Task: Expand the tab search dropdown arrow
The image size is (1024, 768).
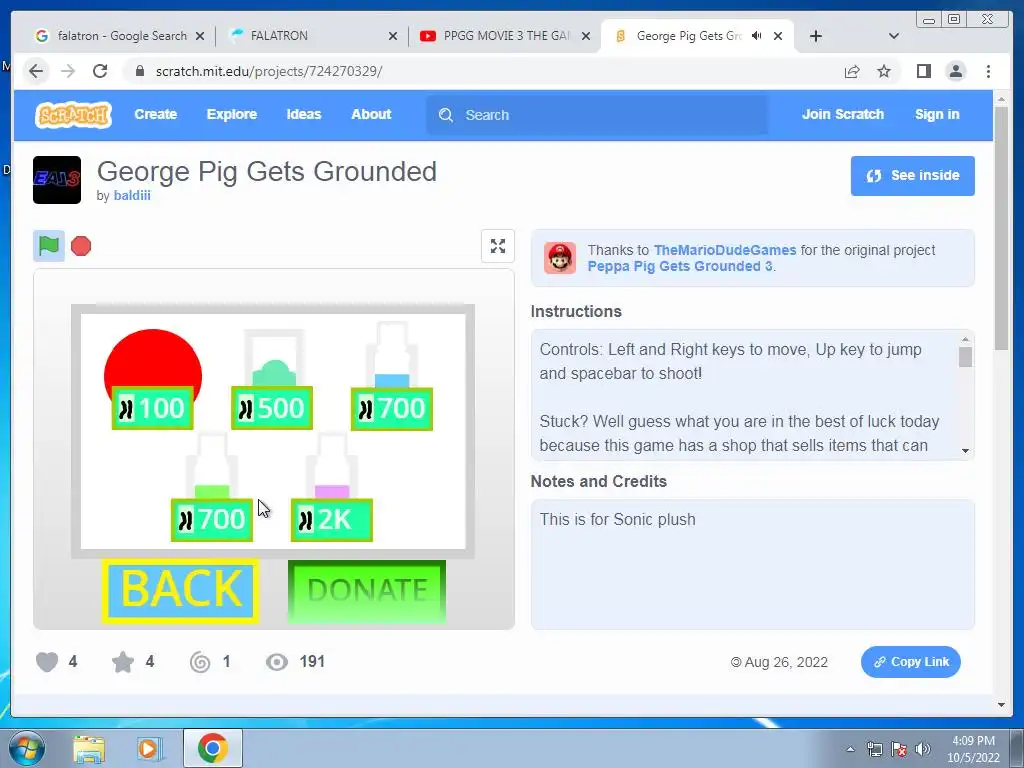Action: [894, 36]
